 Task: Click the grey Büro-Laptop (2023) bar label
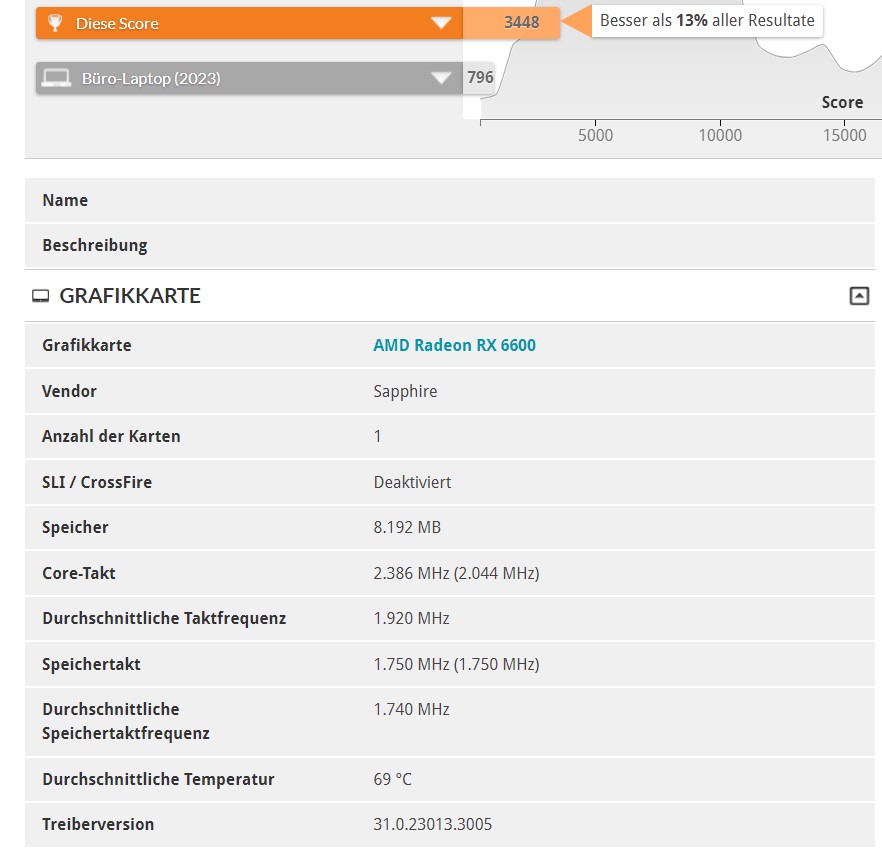151,78
